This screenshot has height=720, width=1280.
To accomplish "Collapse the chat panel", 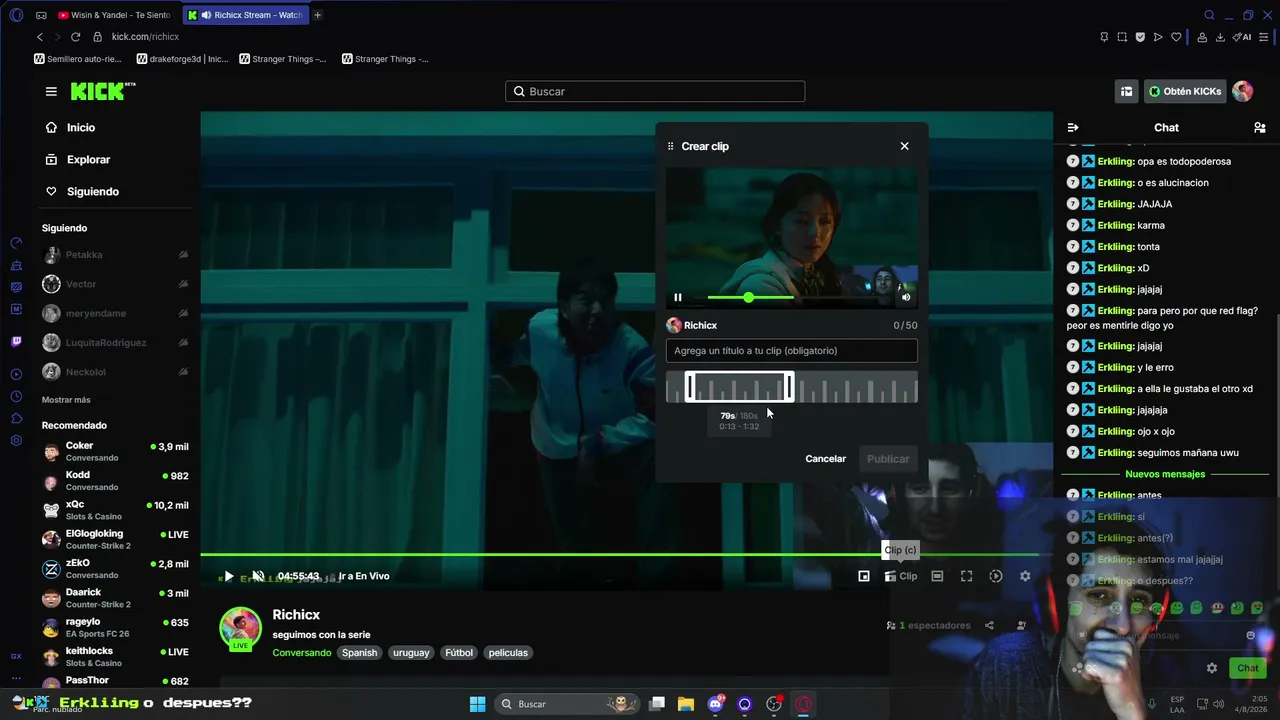I will [x=1073, y=128].
